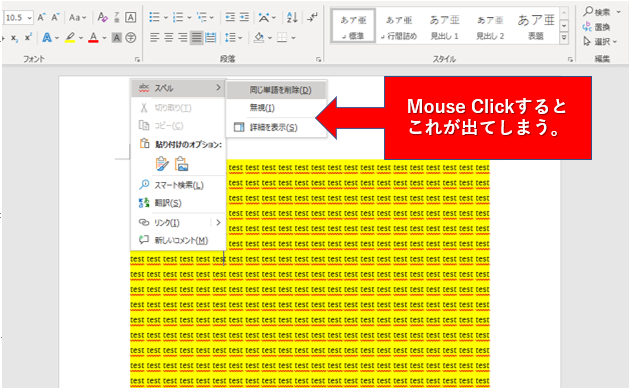The width and height of the screenshot is (629, 388).
Task: Toggle the superscript button
Action: coord(28,38)
